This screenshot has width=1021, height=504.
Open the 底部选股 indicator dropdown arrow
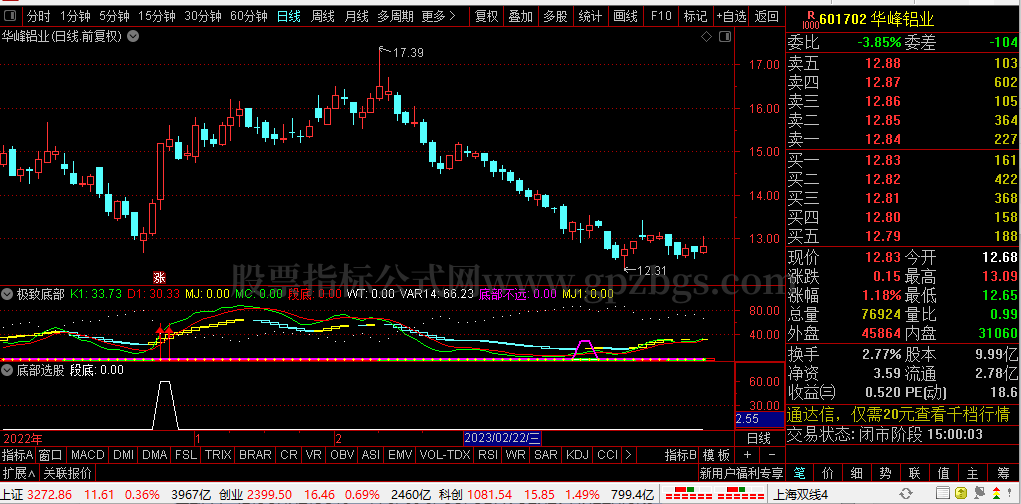pos(8,371)
